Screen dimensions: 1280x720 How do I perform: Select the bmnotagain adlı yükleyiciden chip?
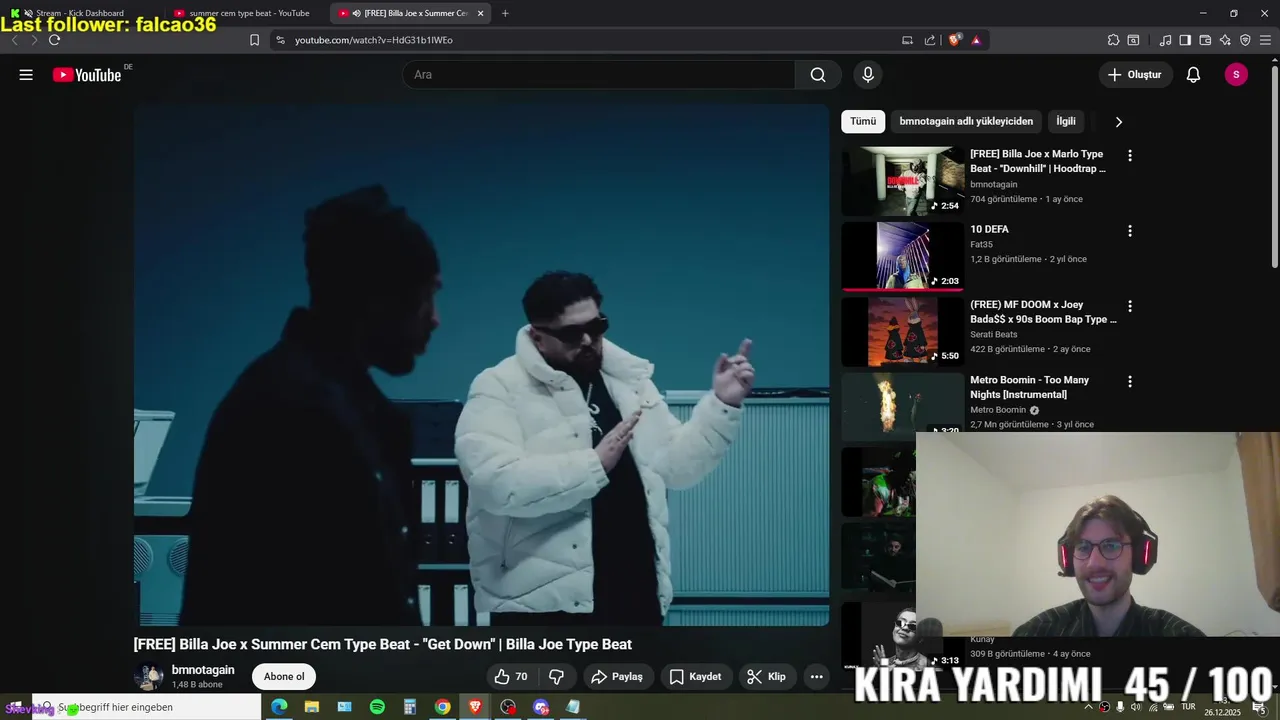coord(966,121)
